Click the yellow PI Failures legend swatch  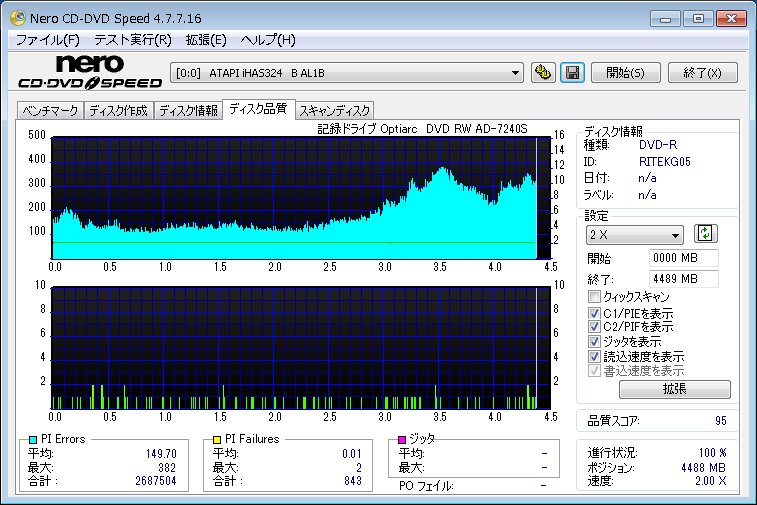[217, 440]
